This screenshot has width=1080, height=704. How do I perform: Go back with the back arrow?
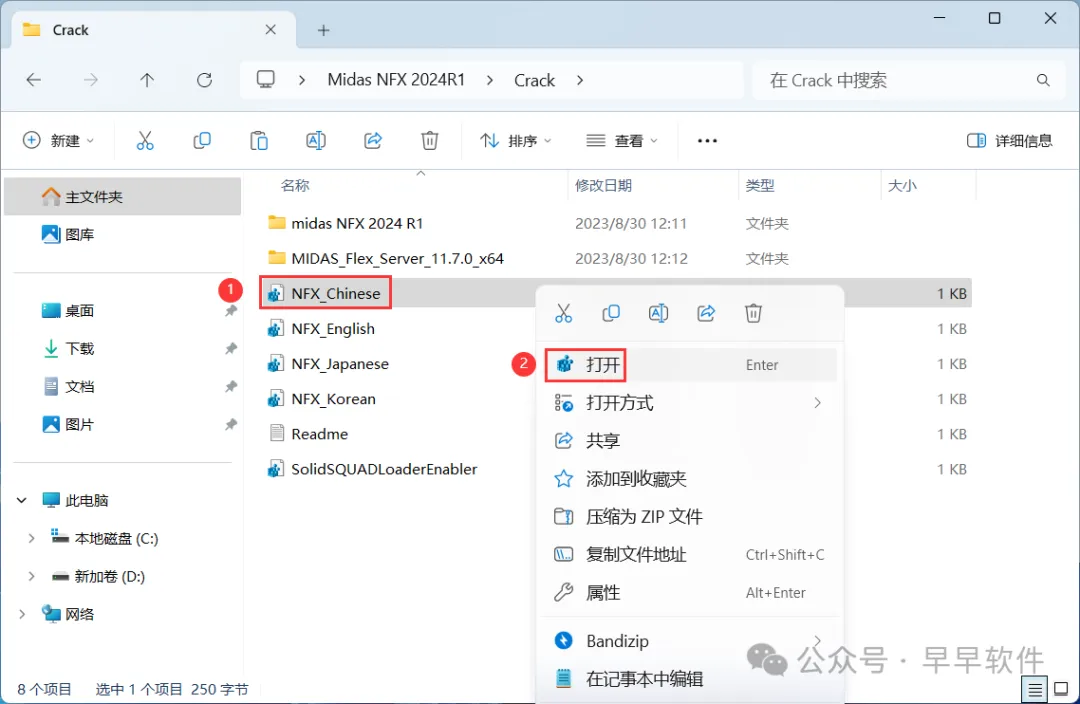(x=34, y=80)
